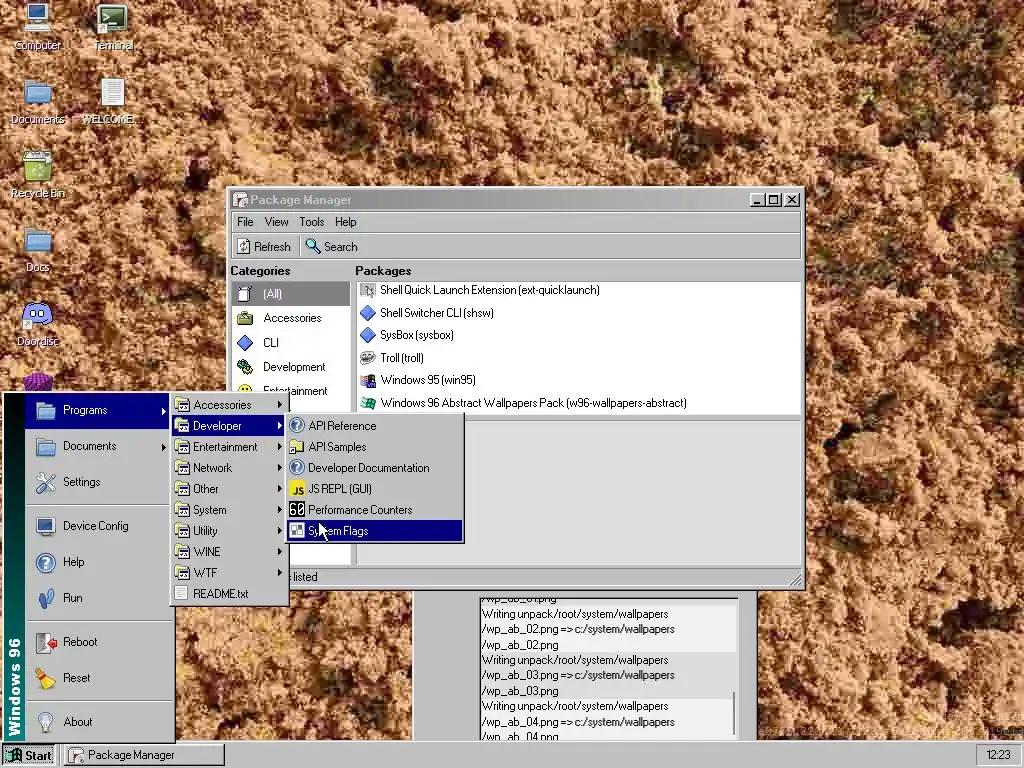Open the Docs folder desktop icon

click(x=37, y=249)
